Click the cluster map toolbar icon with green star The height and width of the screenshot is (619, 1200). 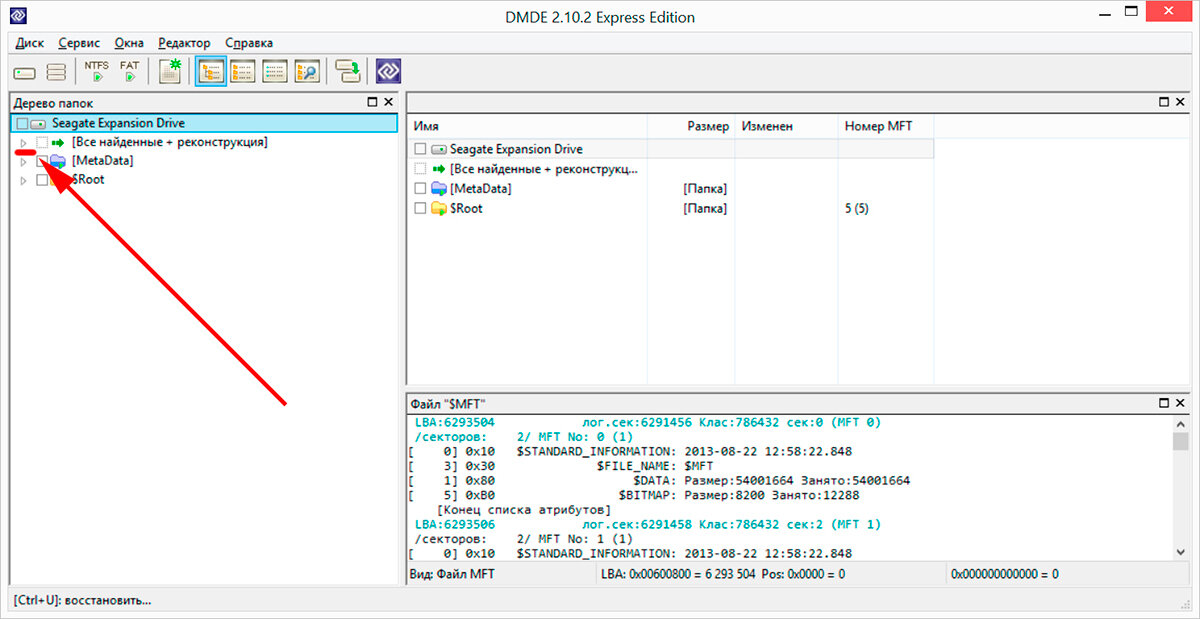coord(171,72)
